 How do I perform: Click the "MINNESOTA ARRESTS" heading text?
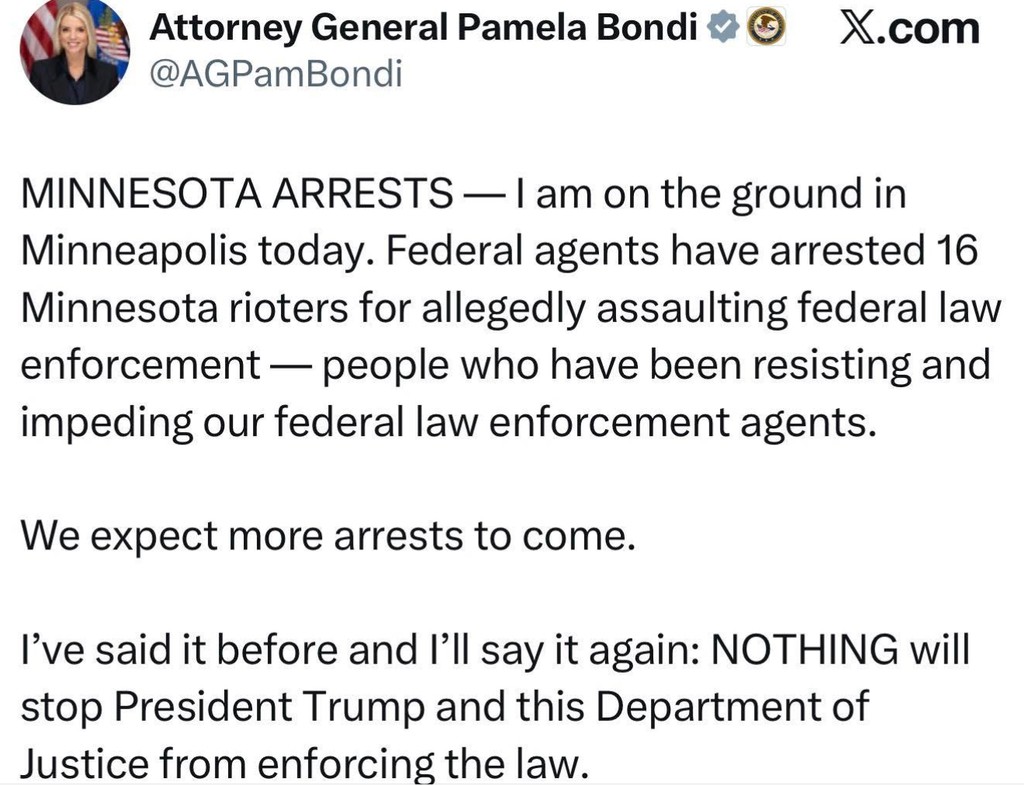tap(236, 194)
